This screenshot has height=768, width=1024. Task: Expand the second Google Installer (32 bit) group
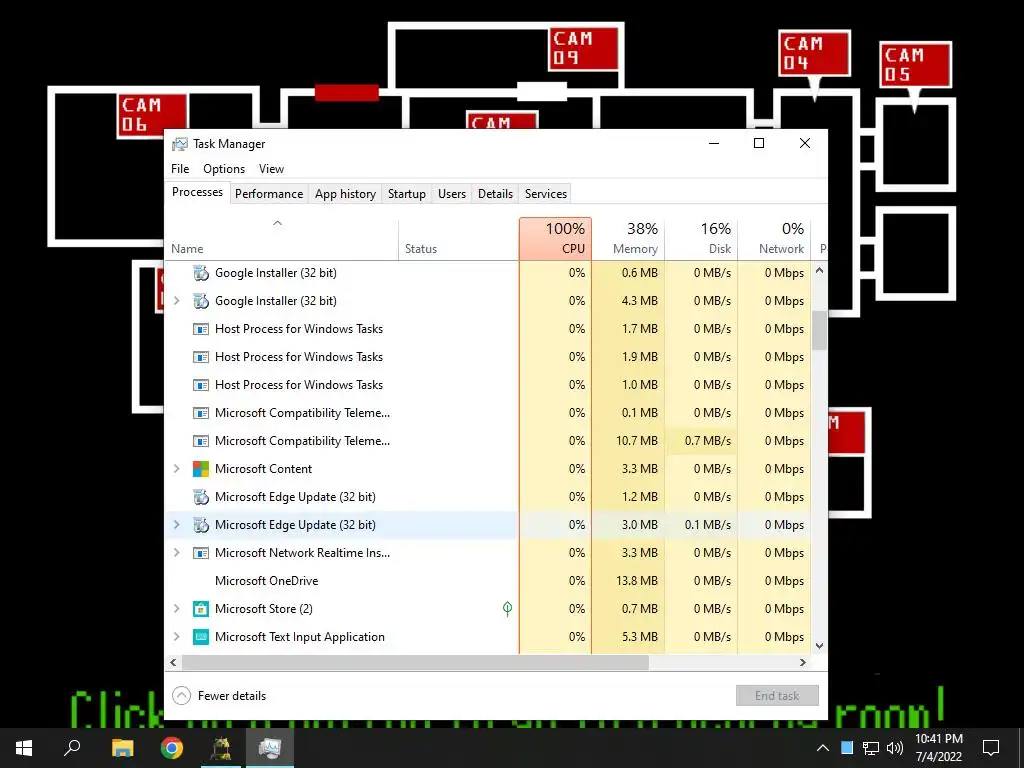point(176,301)
